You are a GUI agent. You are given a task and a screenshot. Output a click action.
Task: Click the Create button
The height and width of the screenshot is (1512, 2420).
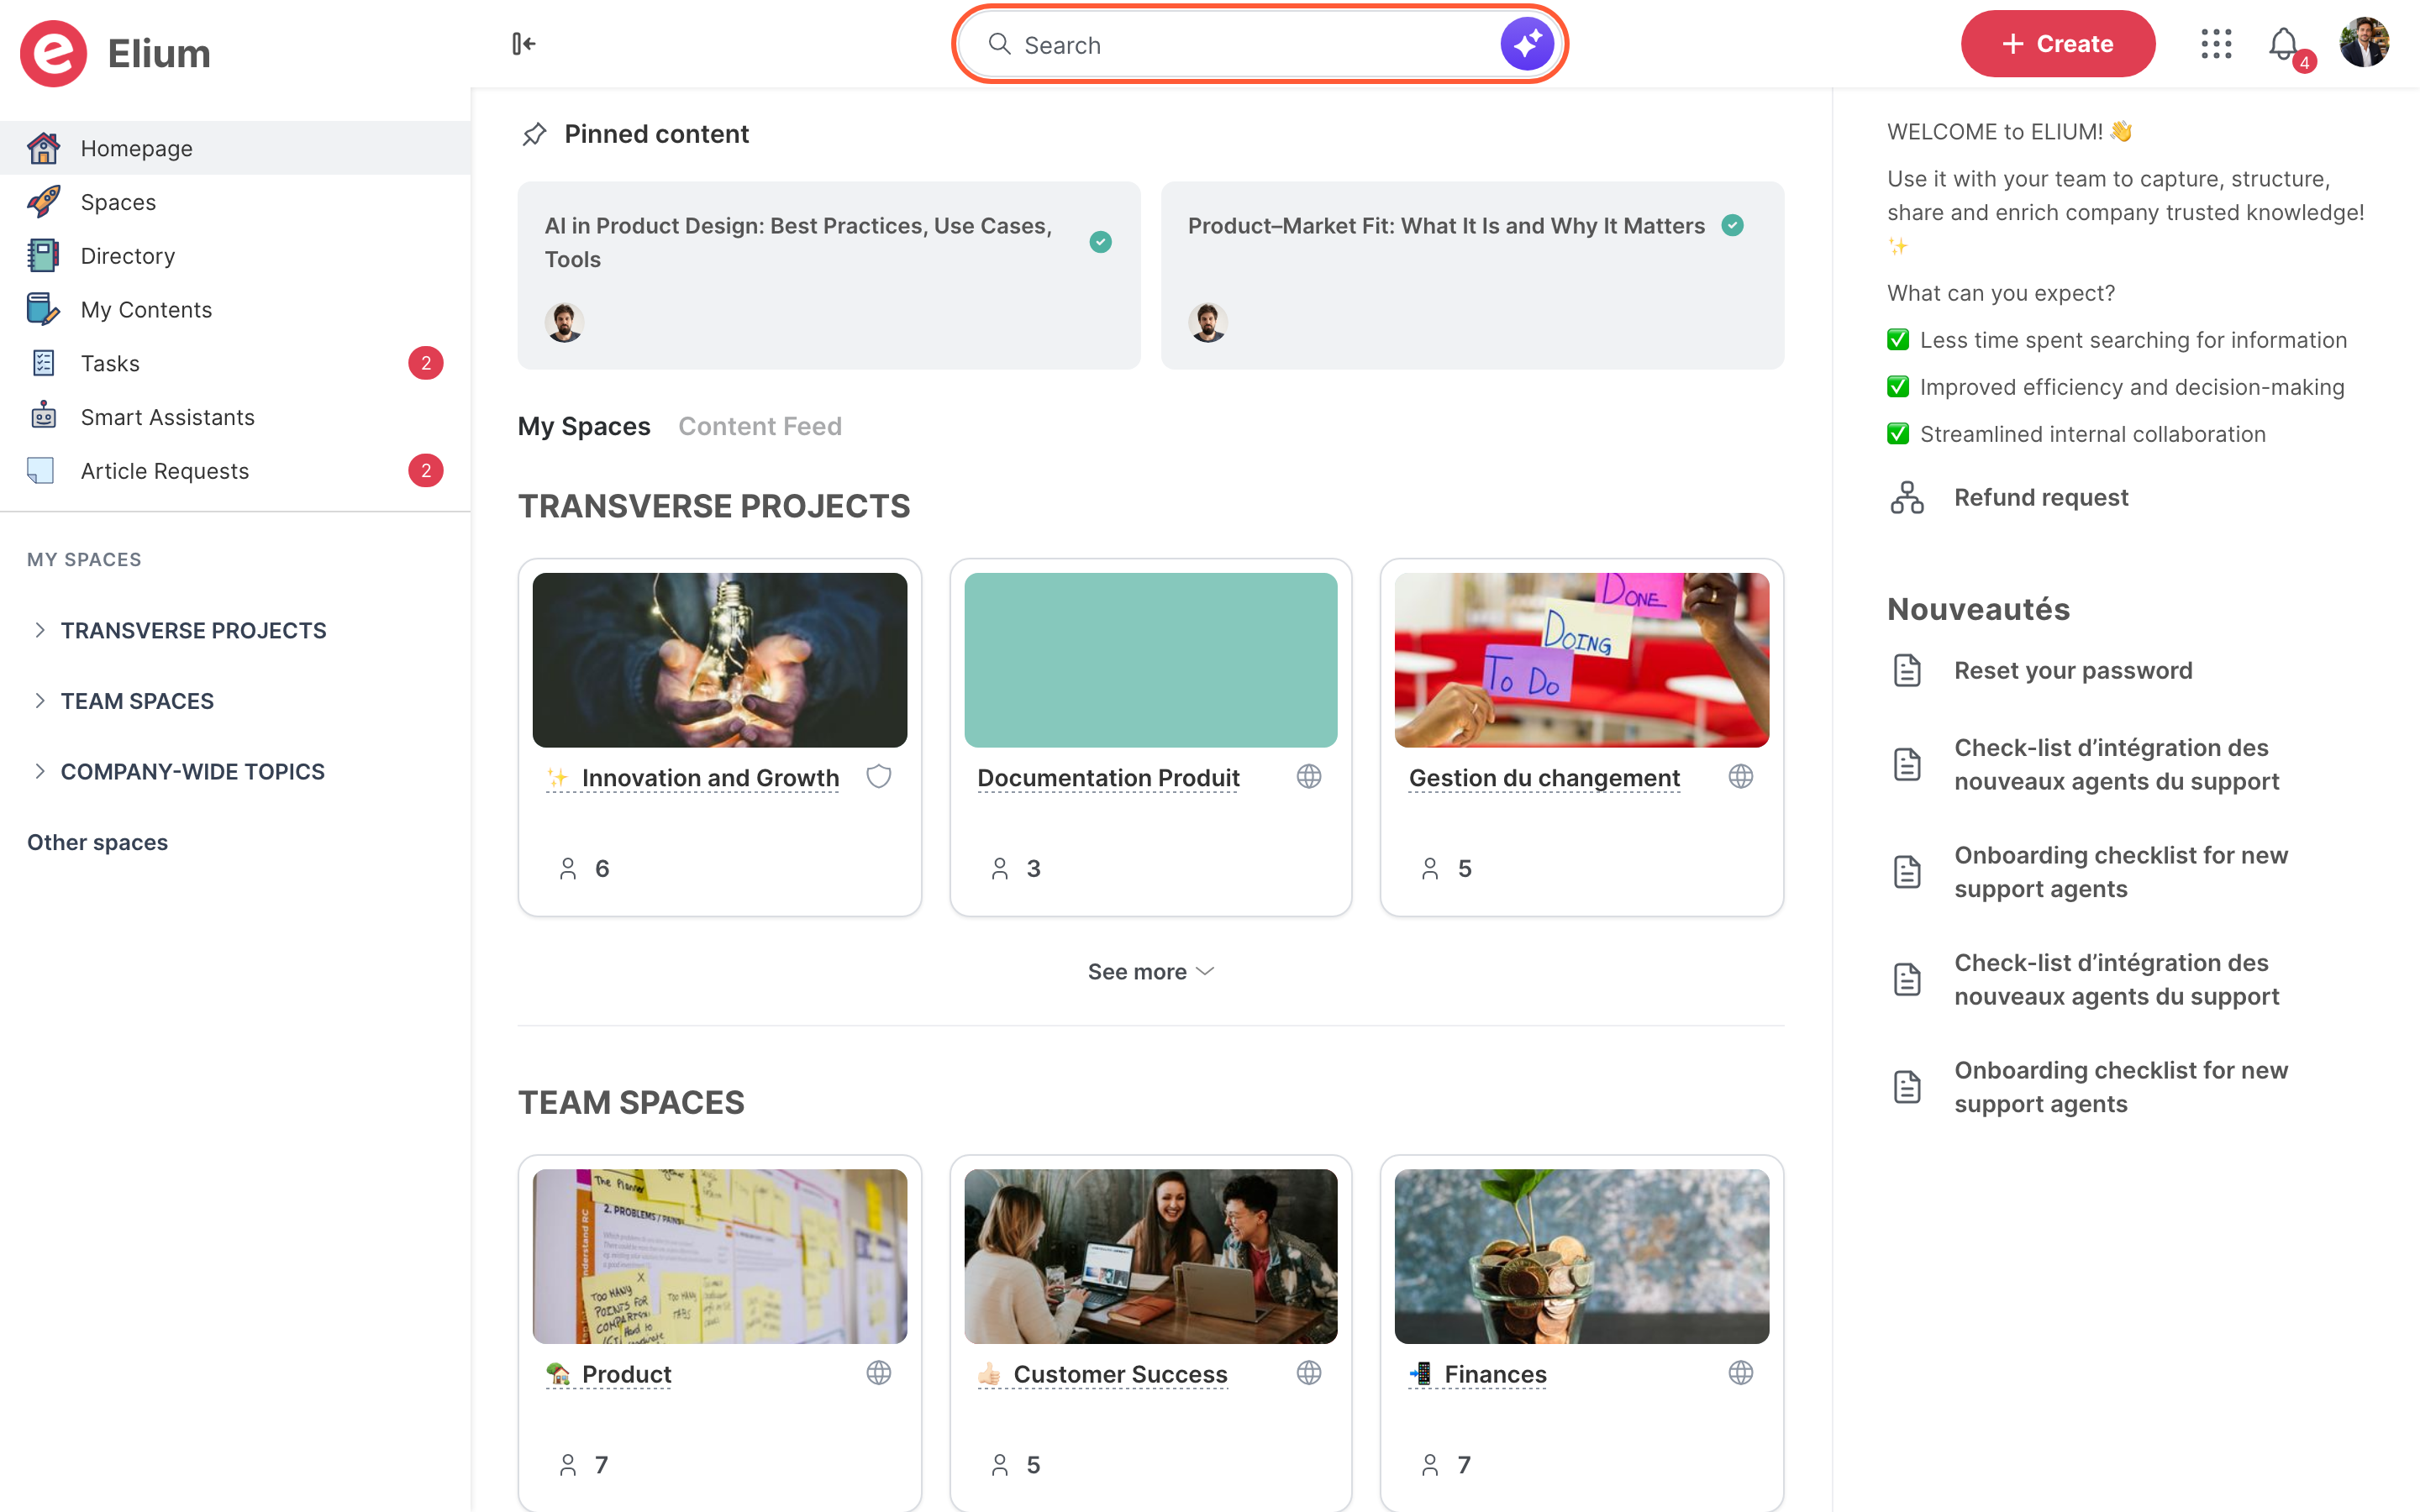point(2057,44)
